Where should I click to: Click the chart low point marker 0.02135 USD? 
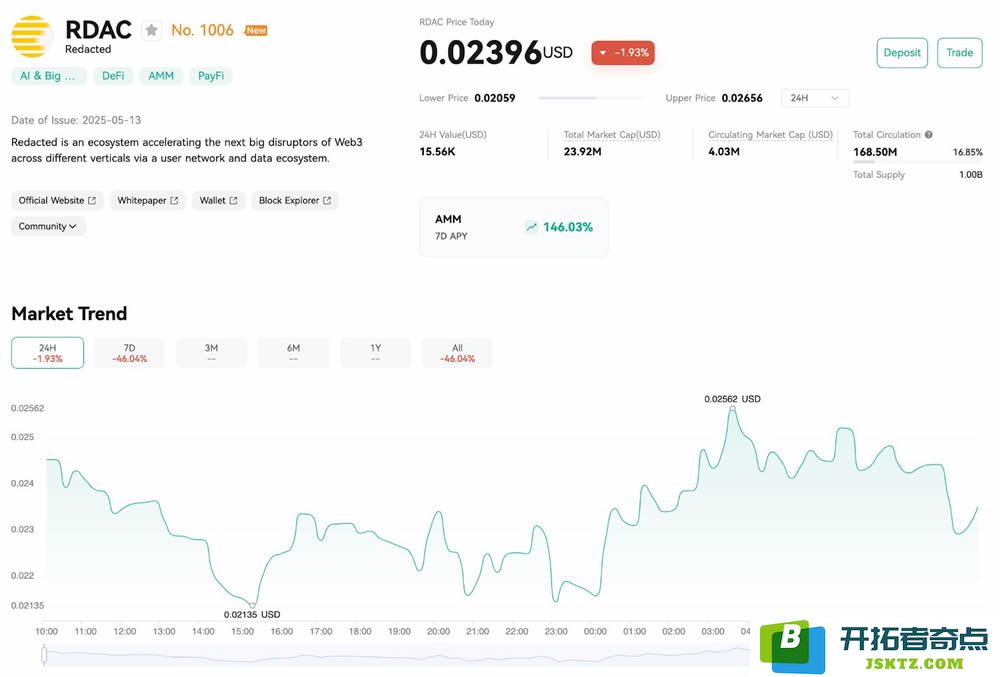[253, 605]
